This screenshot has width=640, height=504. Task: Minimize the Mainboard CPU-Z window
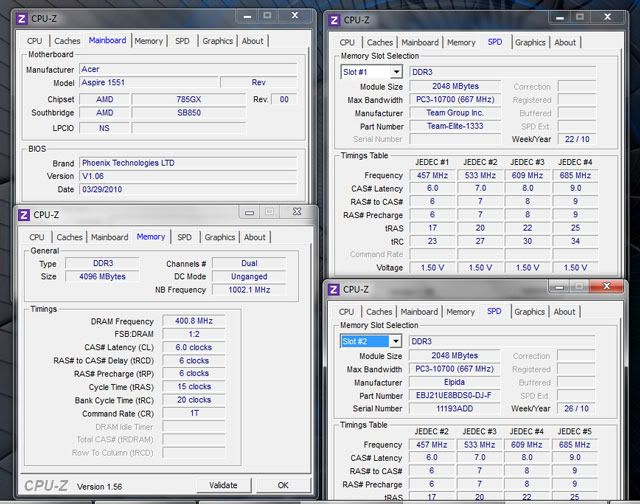click(x=247, y=16)
